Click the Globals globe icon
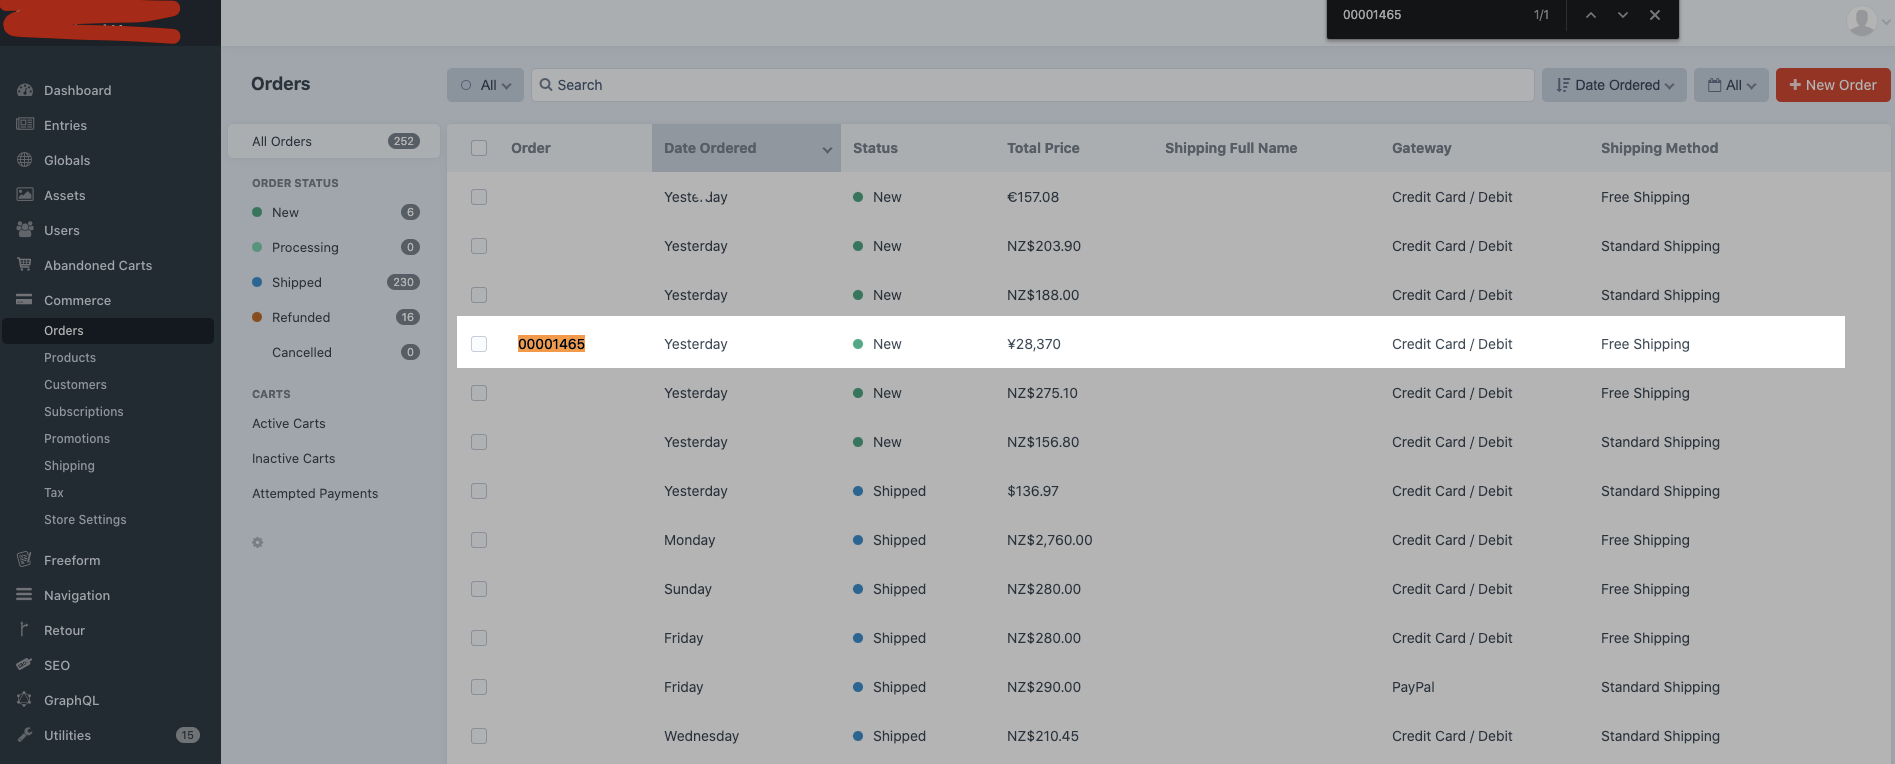 pyautogui.click(x=25, y=160)
